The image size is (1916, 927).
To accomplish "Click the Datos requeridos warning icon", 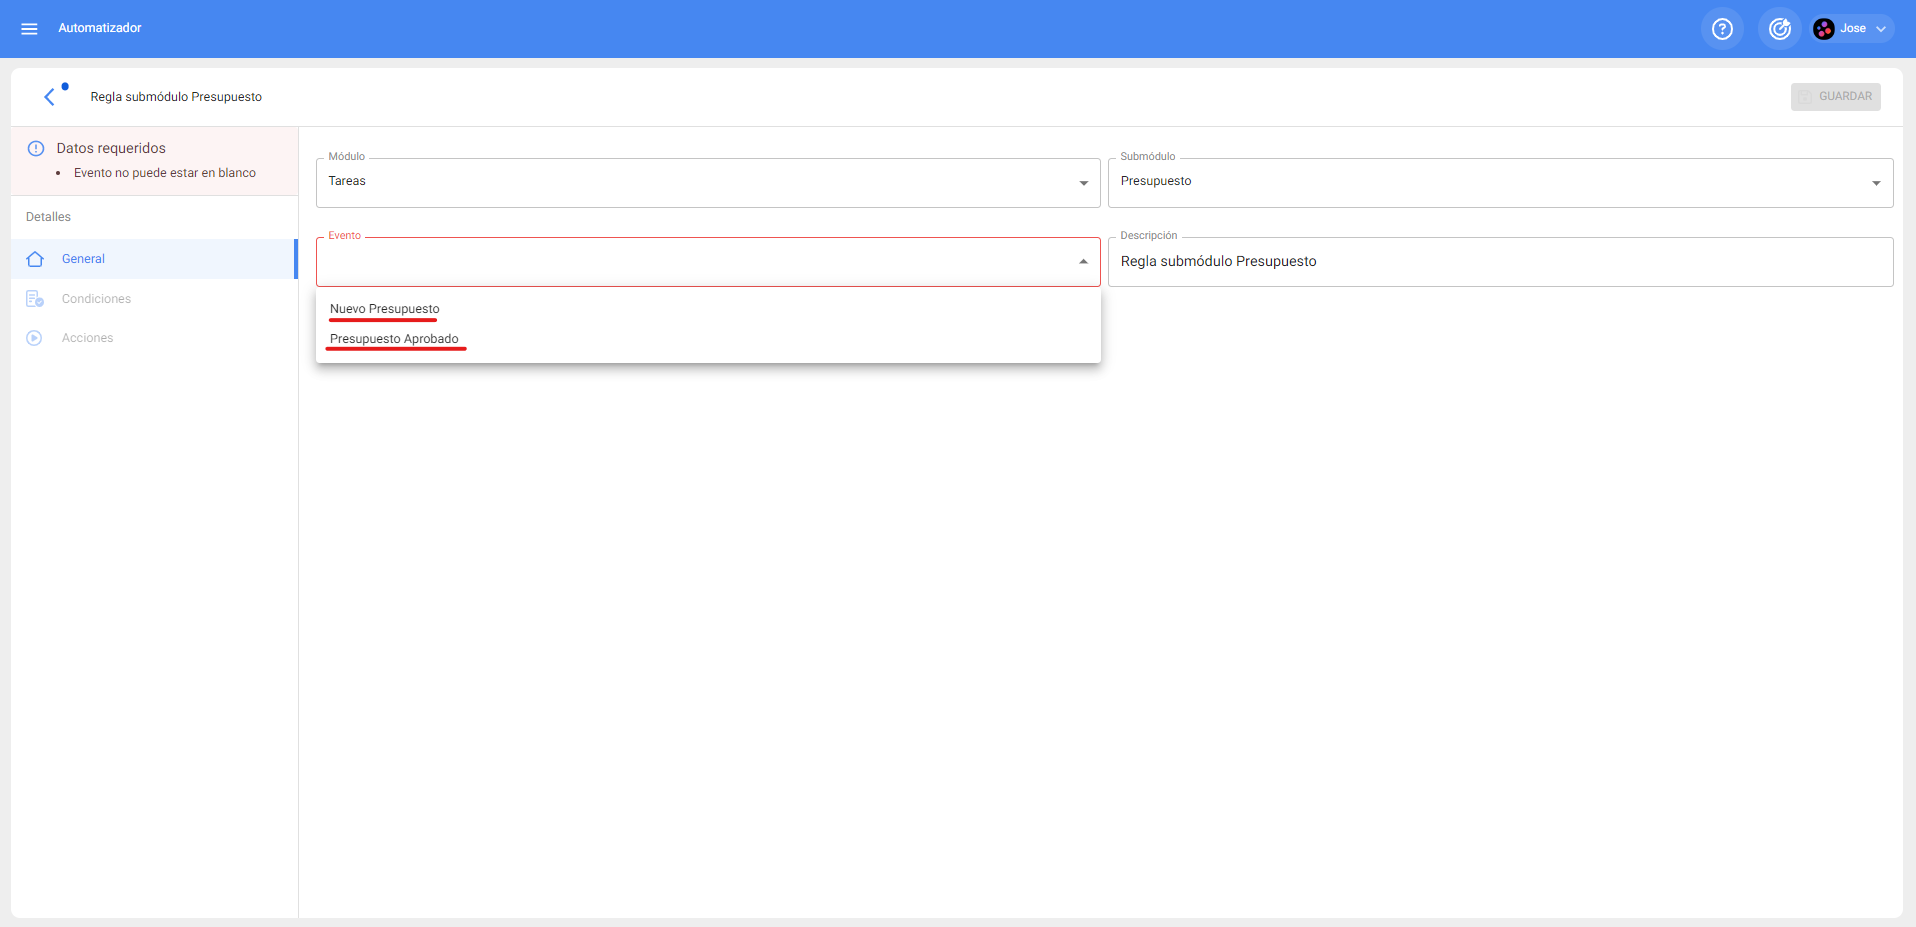I will pyautogui.click(x=36, y=148).
